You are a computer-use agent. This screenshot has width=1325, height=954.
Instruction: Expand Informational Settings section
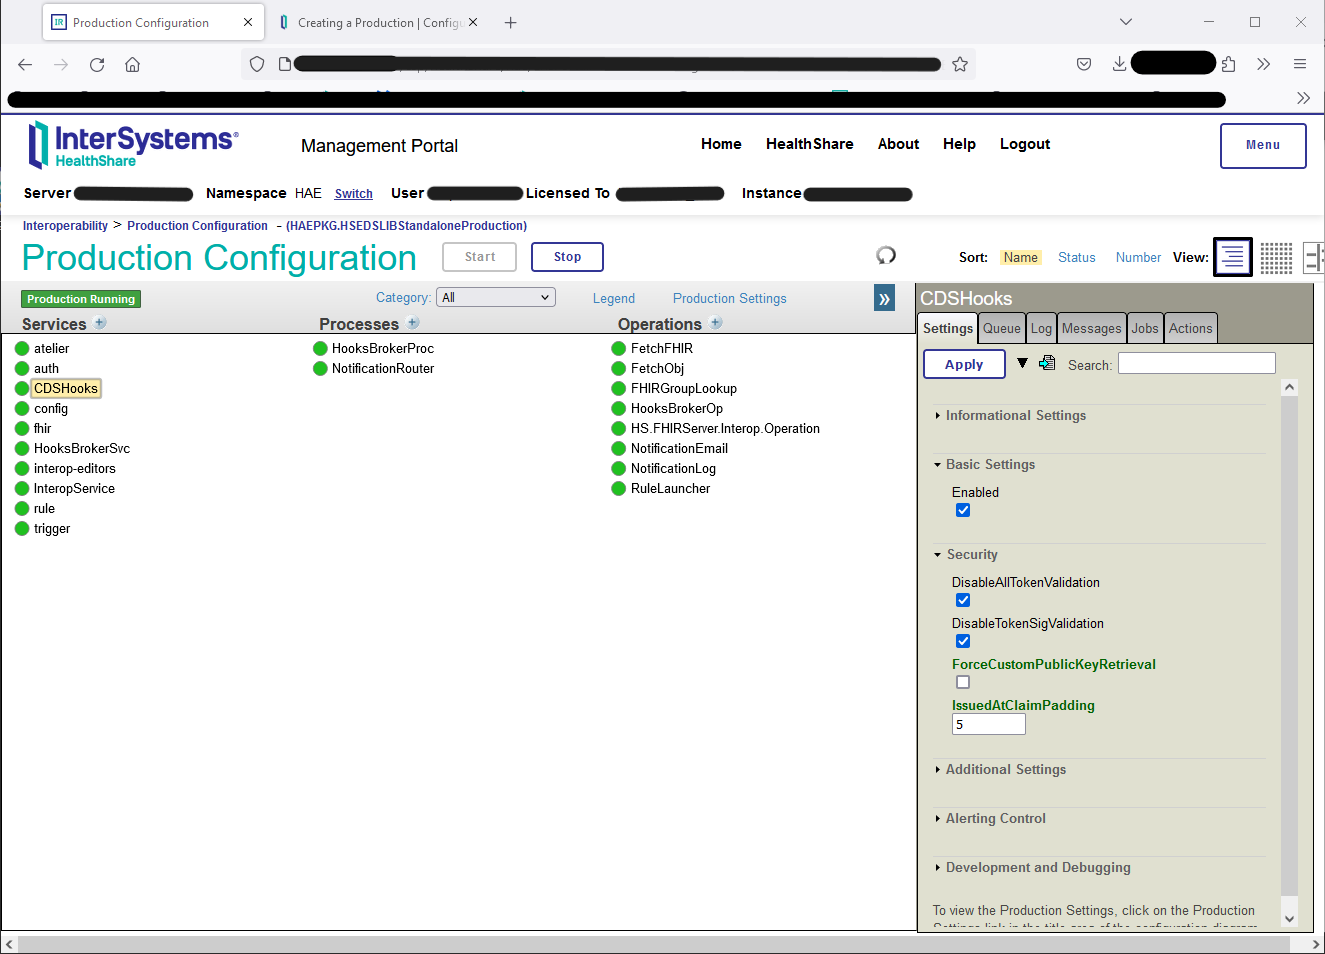1015,415
